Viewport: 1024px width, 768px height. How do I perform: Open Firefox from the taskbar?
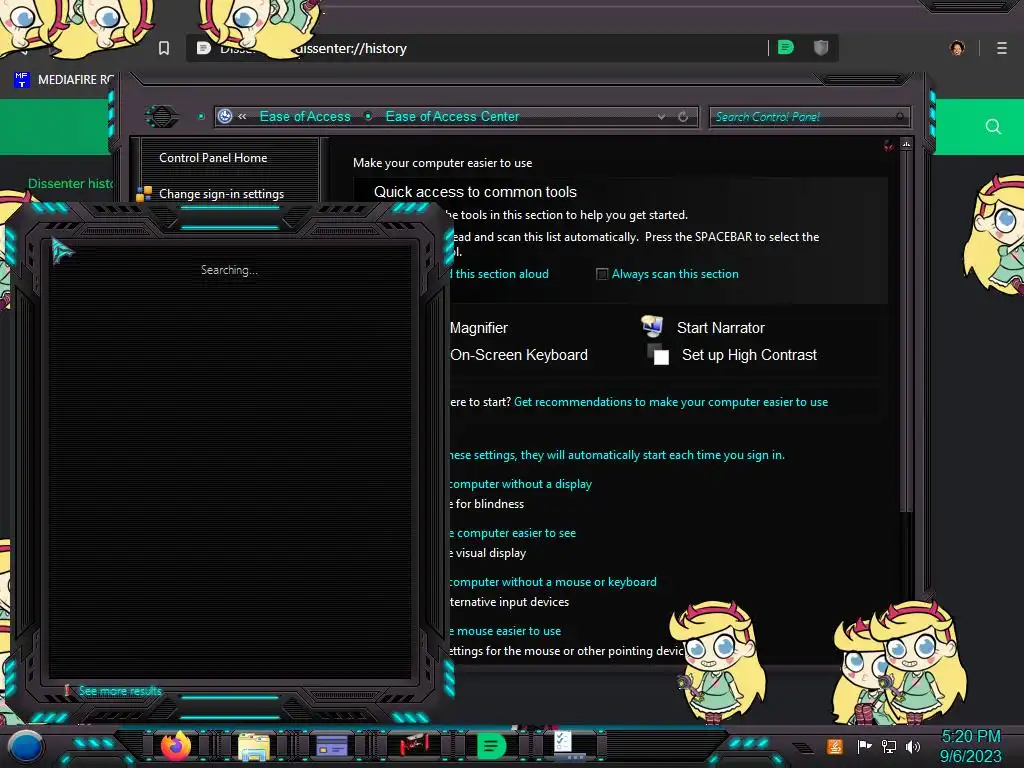click(175, 746)
